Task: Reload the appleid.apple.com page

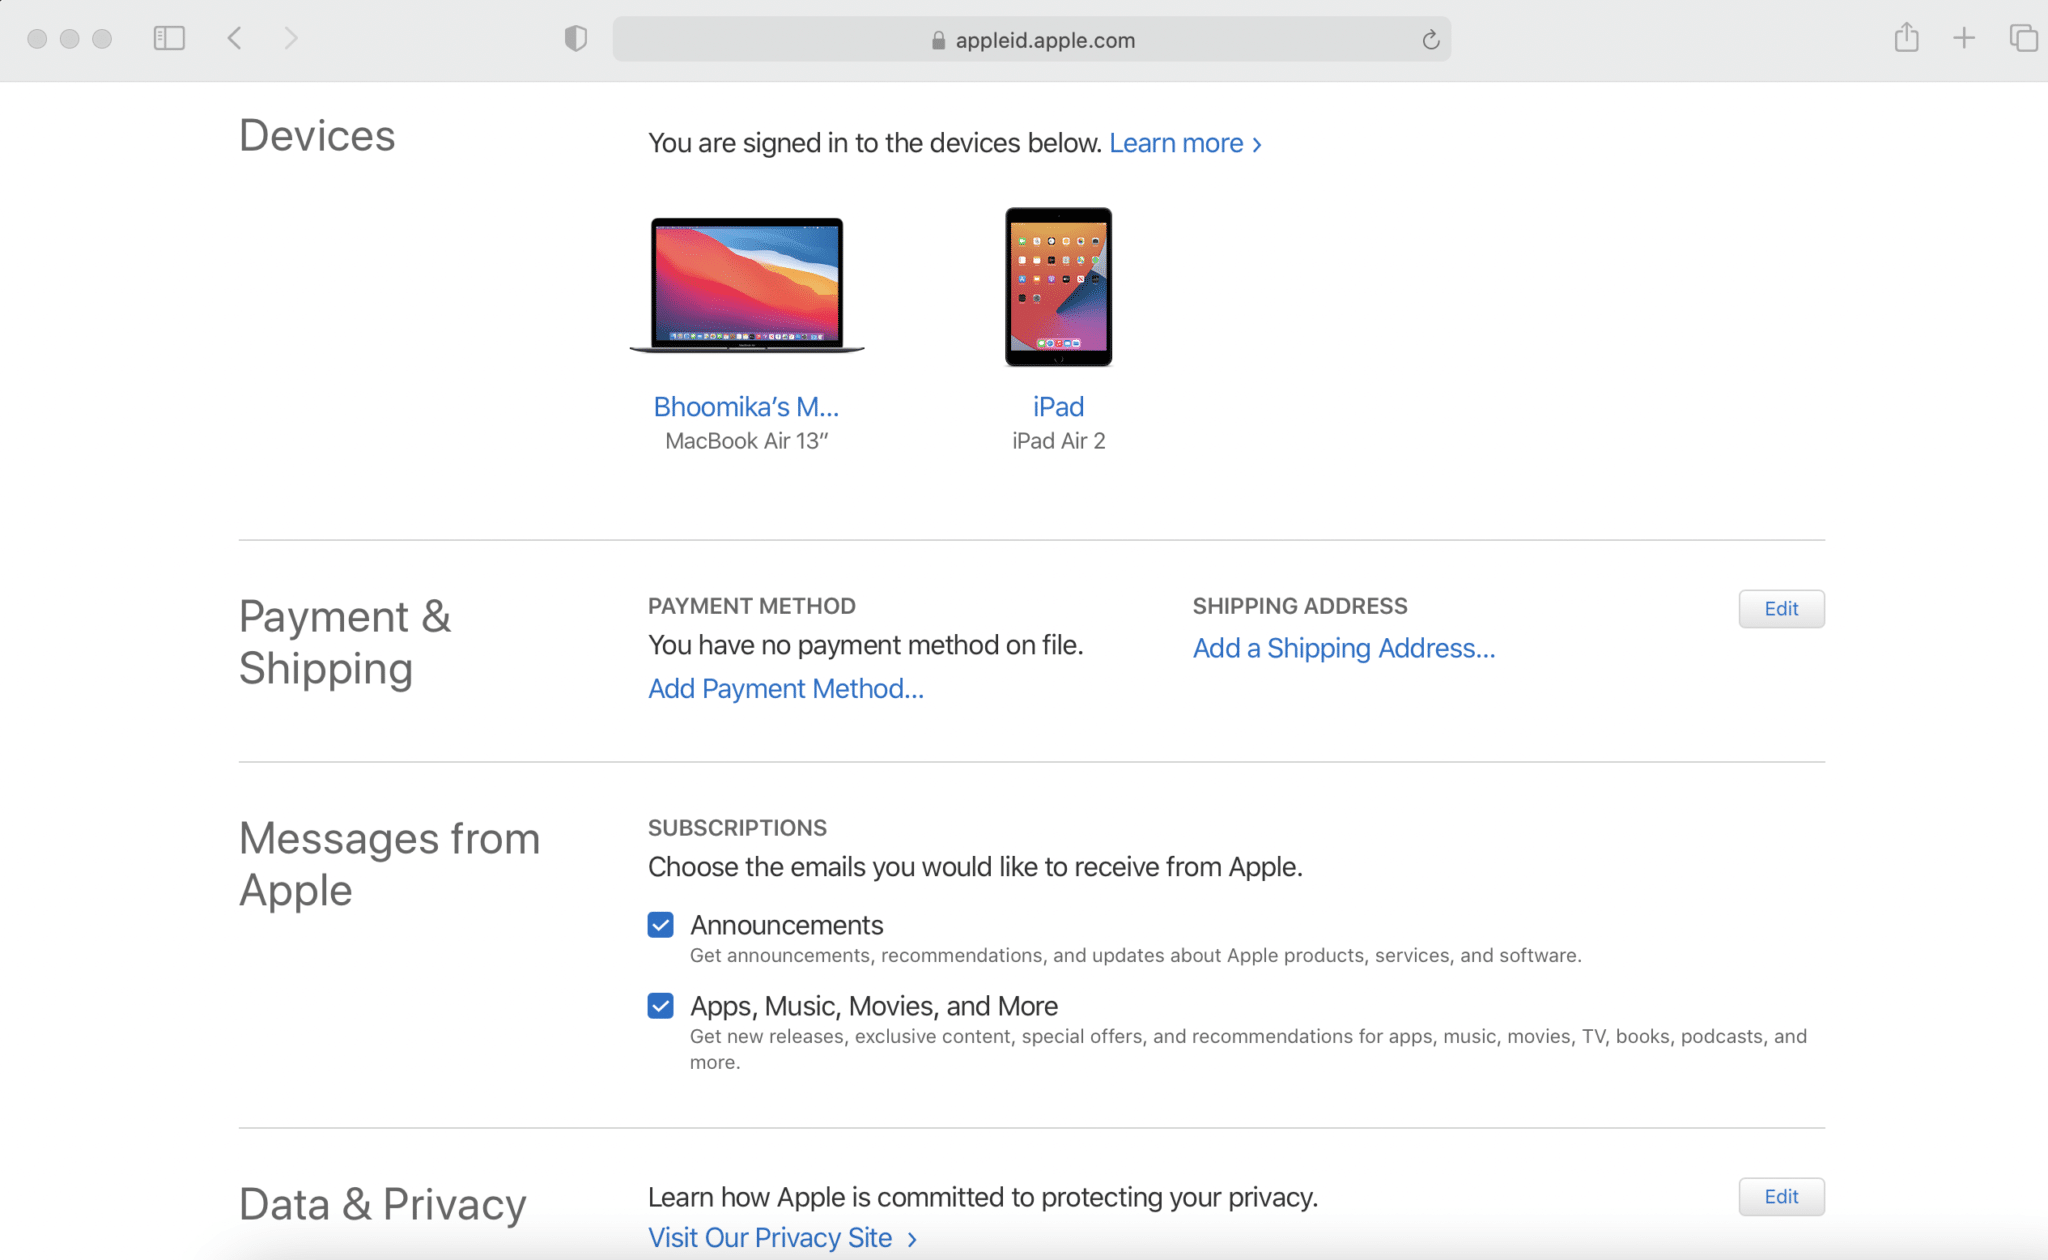Action: (x=1430, y=40)
